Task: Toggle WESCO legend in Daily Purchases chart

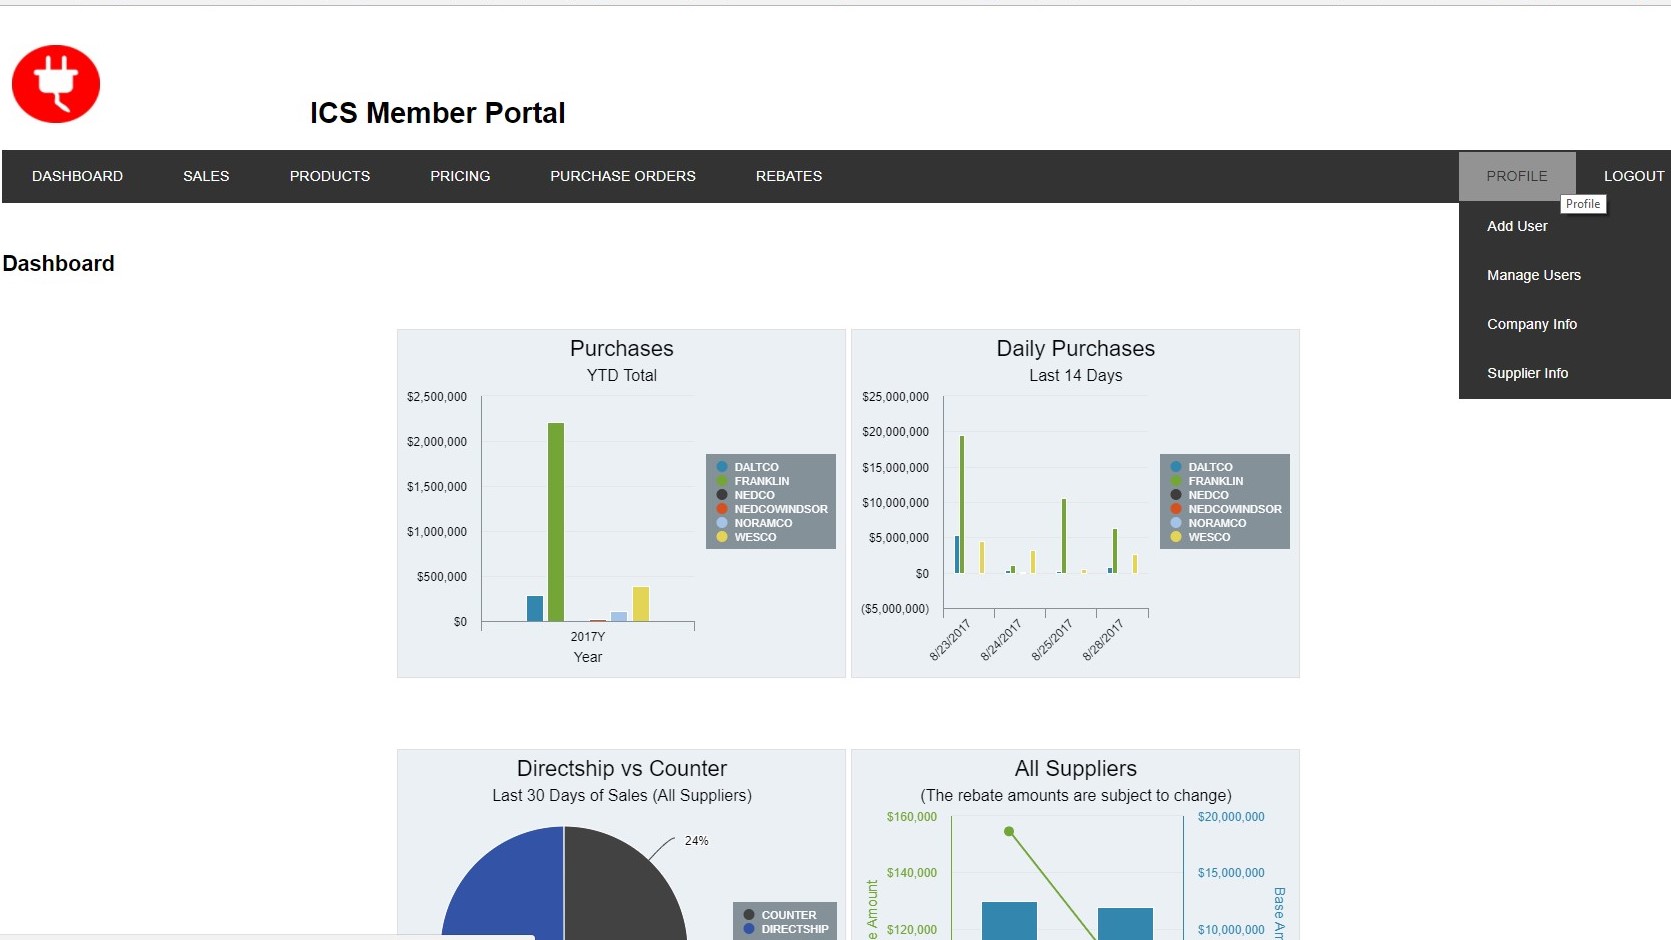Action: [x=1200, y=537]
